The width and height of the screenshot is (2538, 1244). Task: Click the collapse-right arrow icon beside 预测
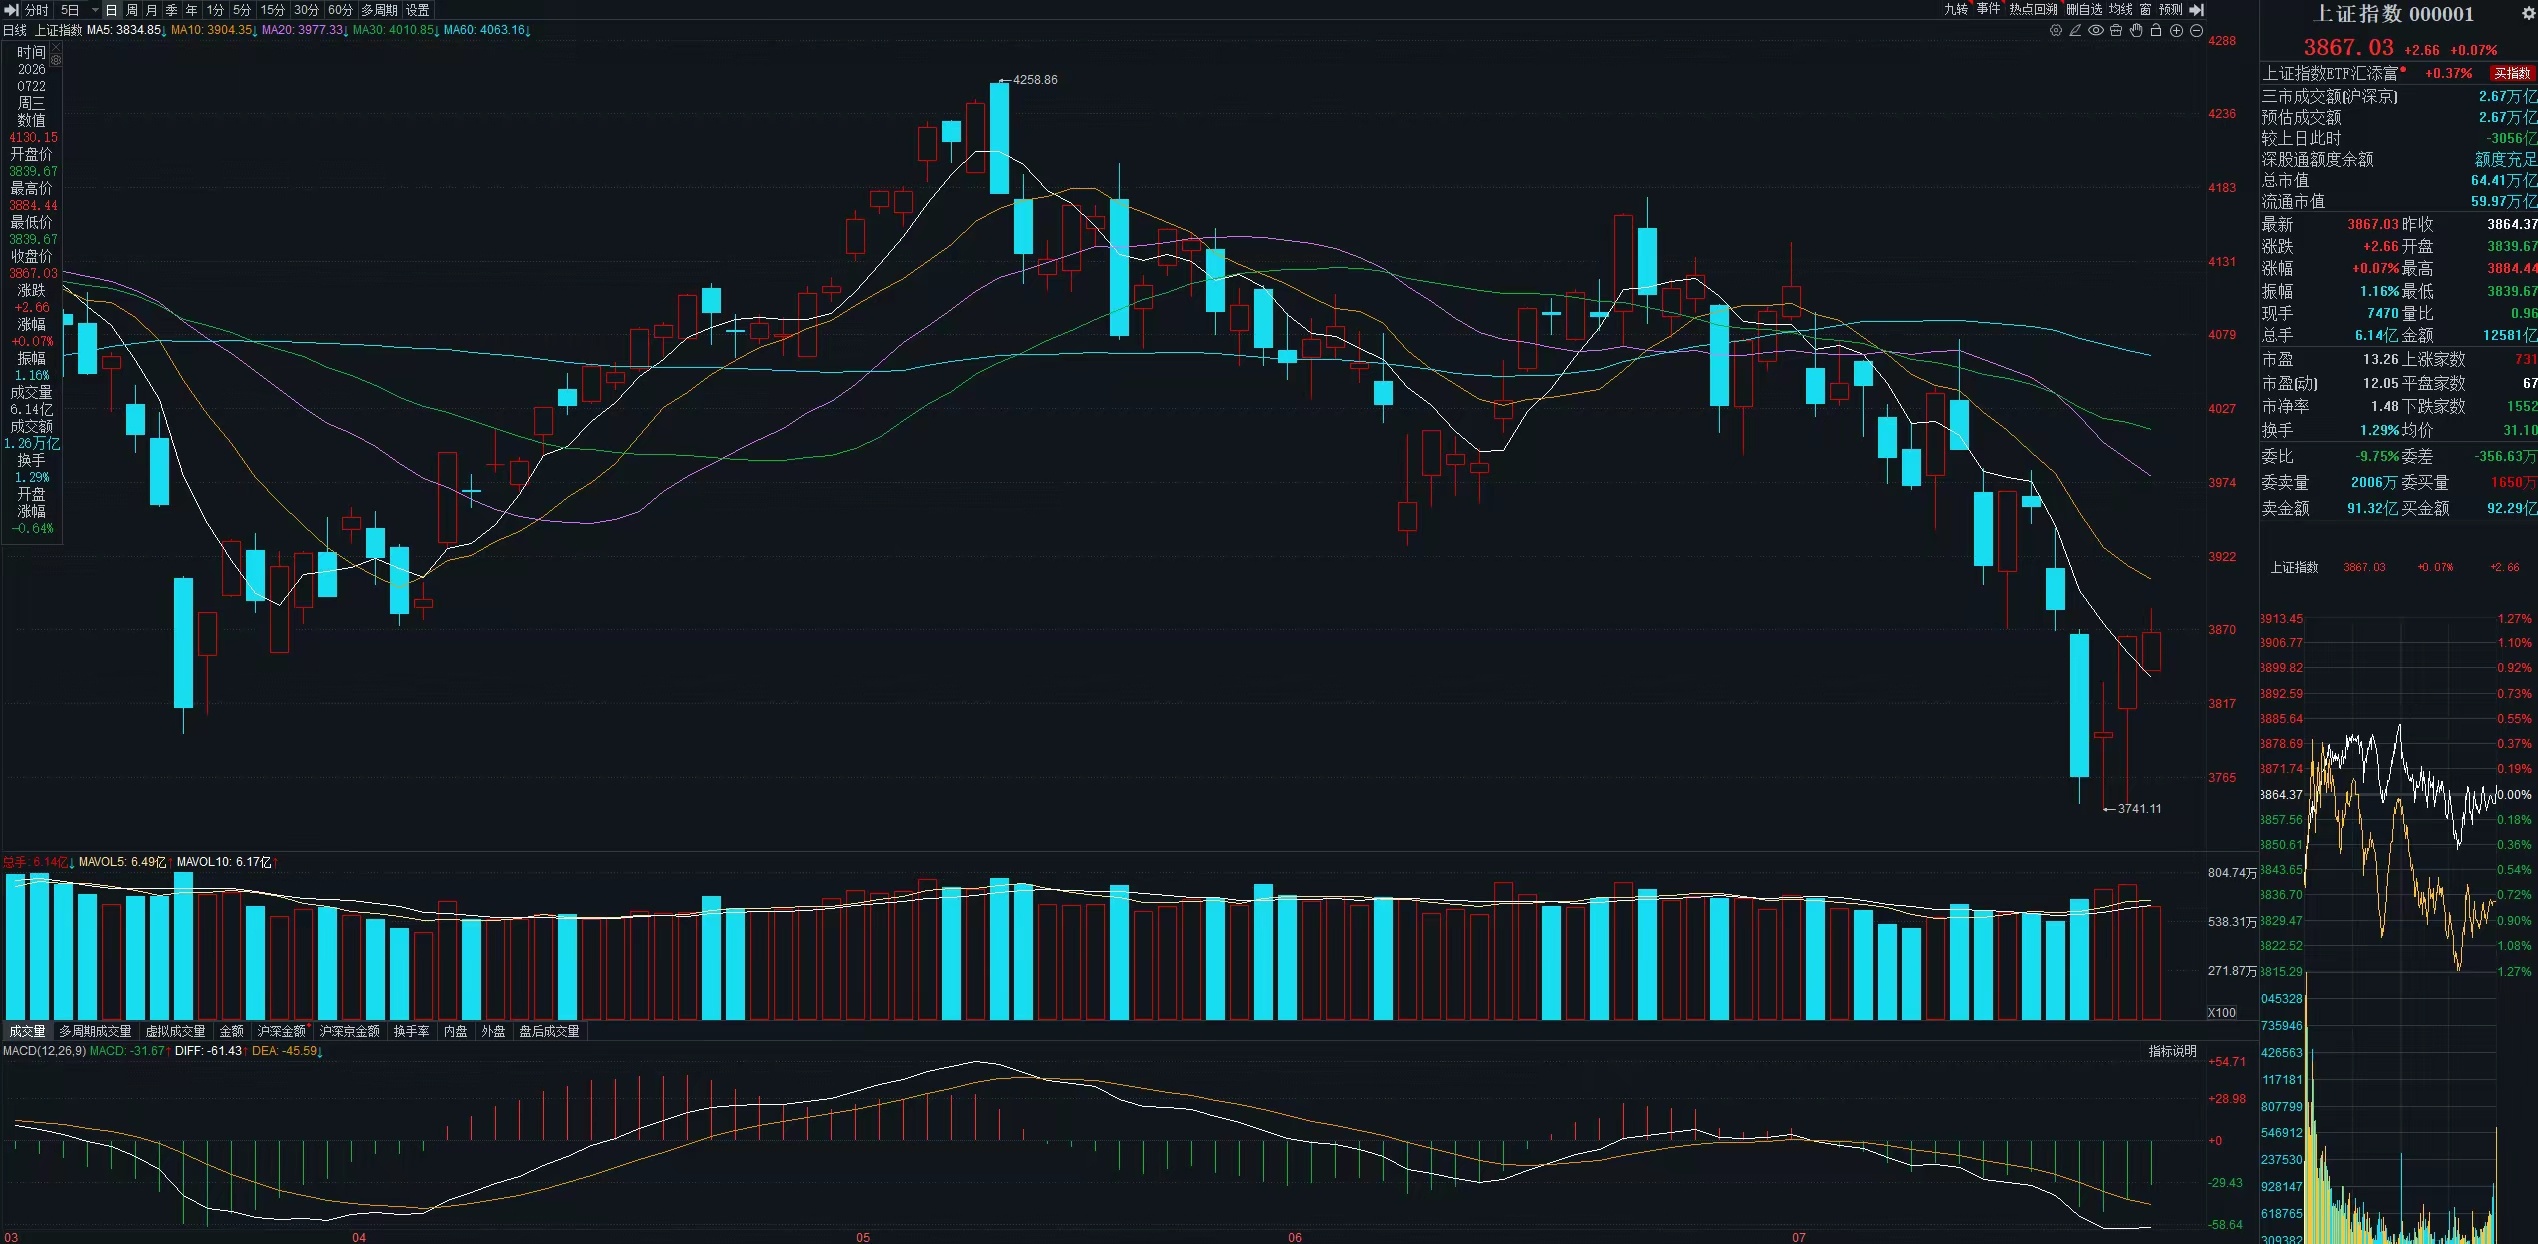click(2196, 9)
